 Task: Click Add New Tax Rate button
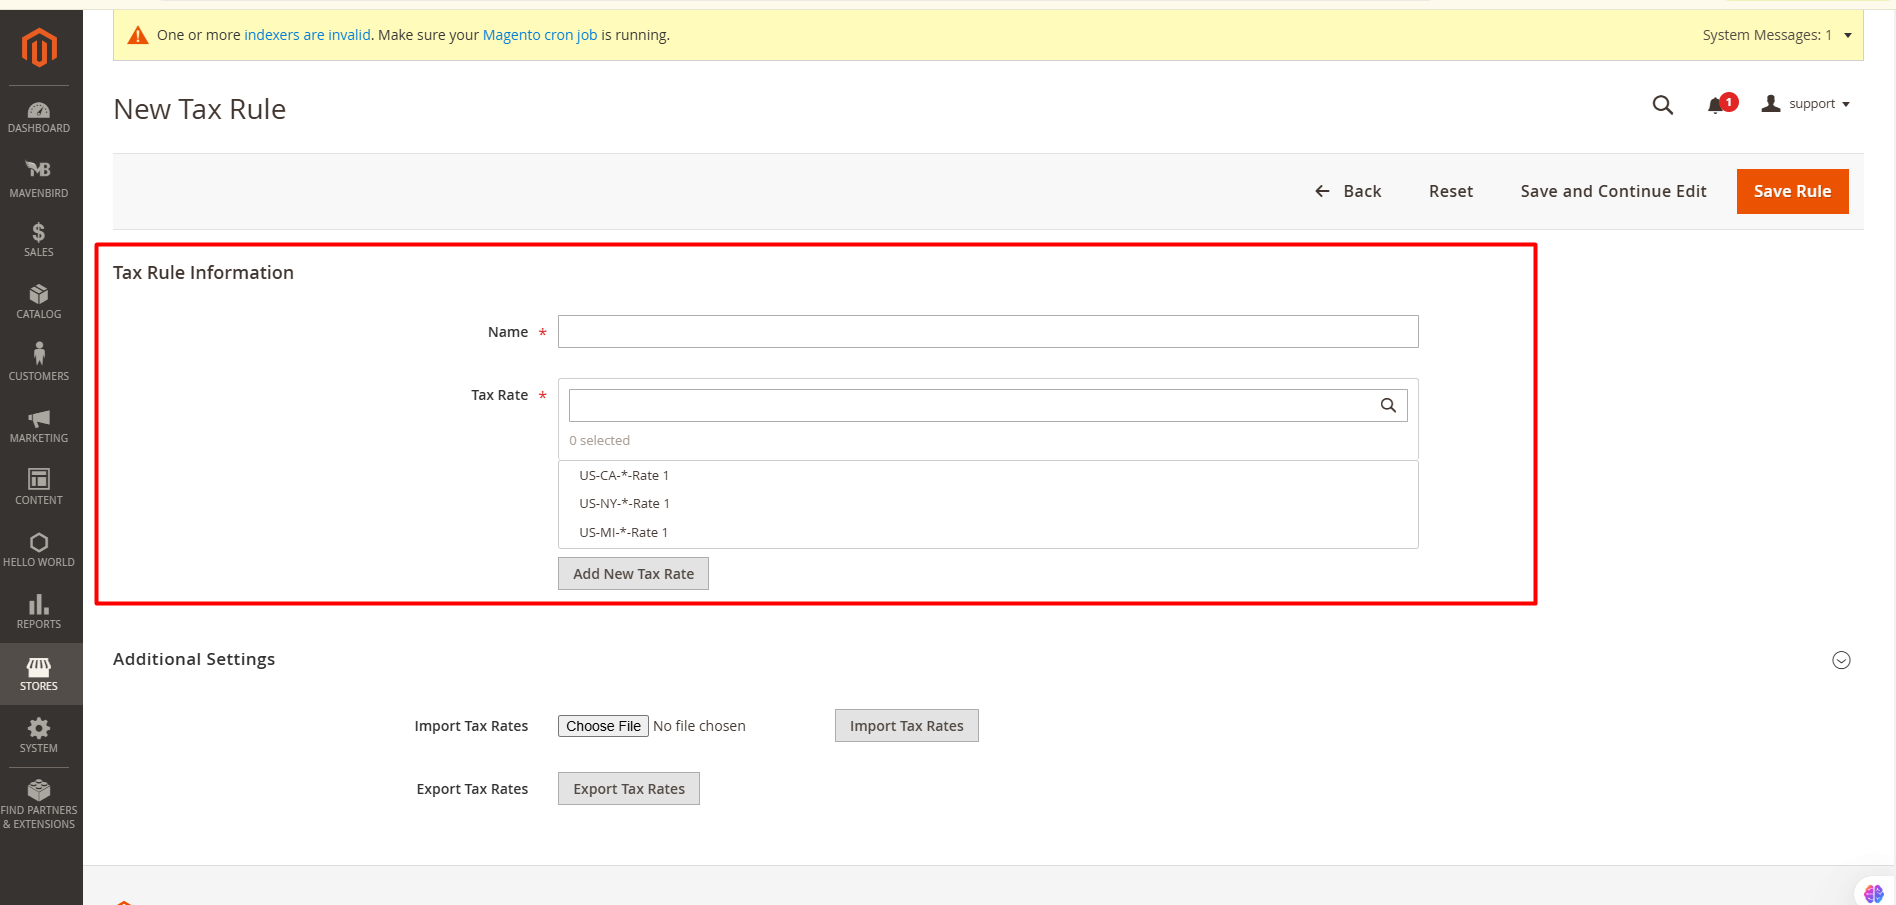(x=633, y=574)
